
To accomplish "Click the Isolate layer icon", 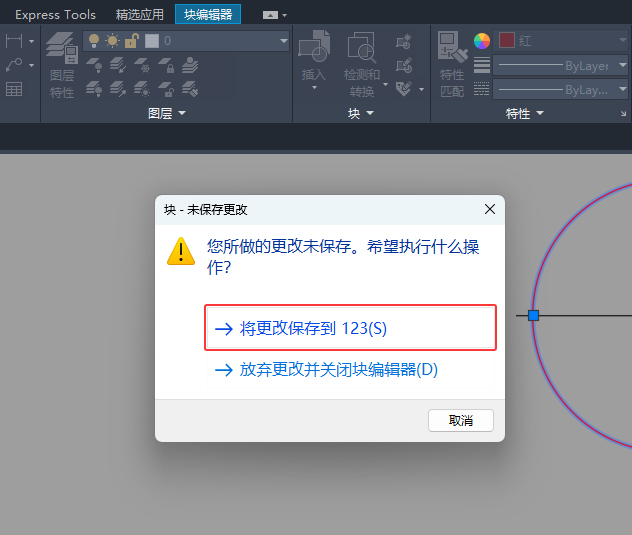I will [x=118, y=65].
